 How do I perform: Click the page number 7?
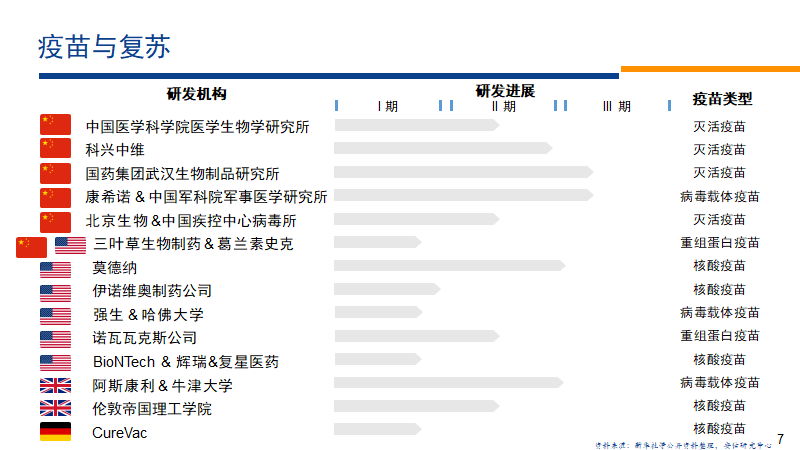(x=781, y=439)
